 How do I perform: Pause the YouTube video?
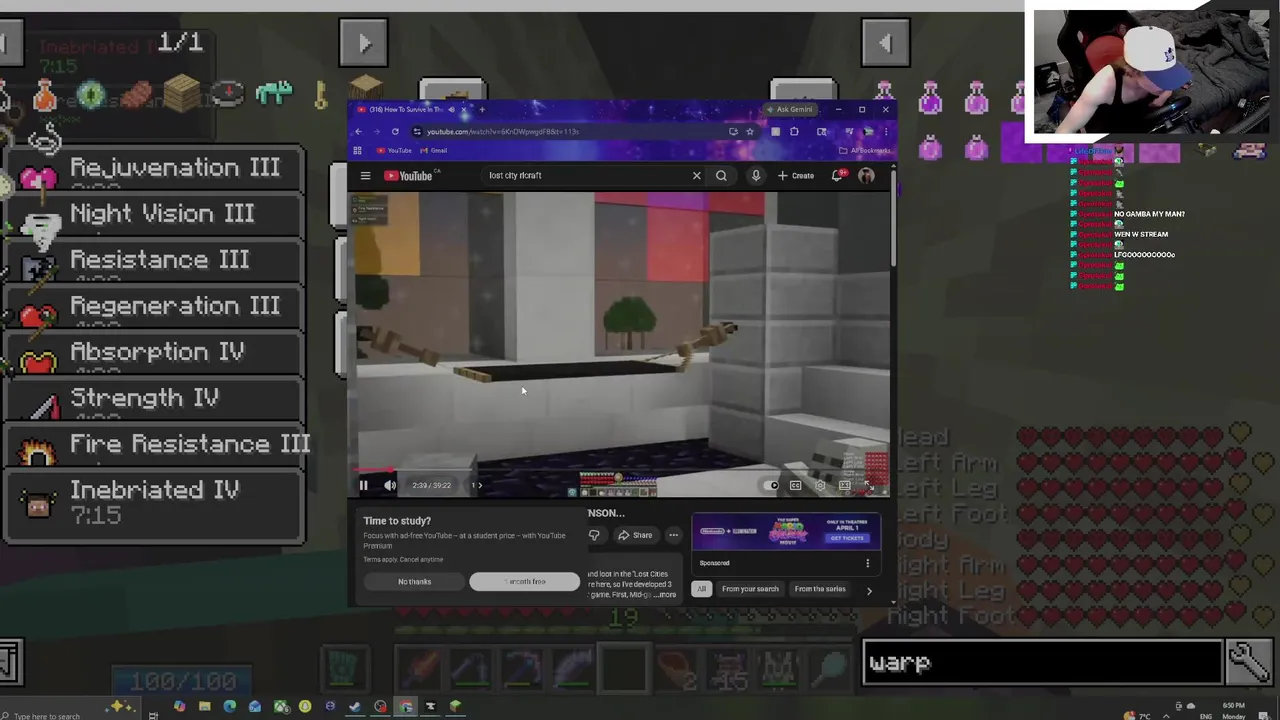click(363, 485)
